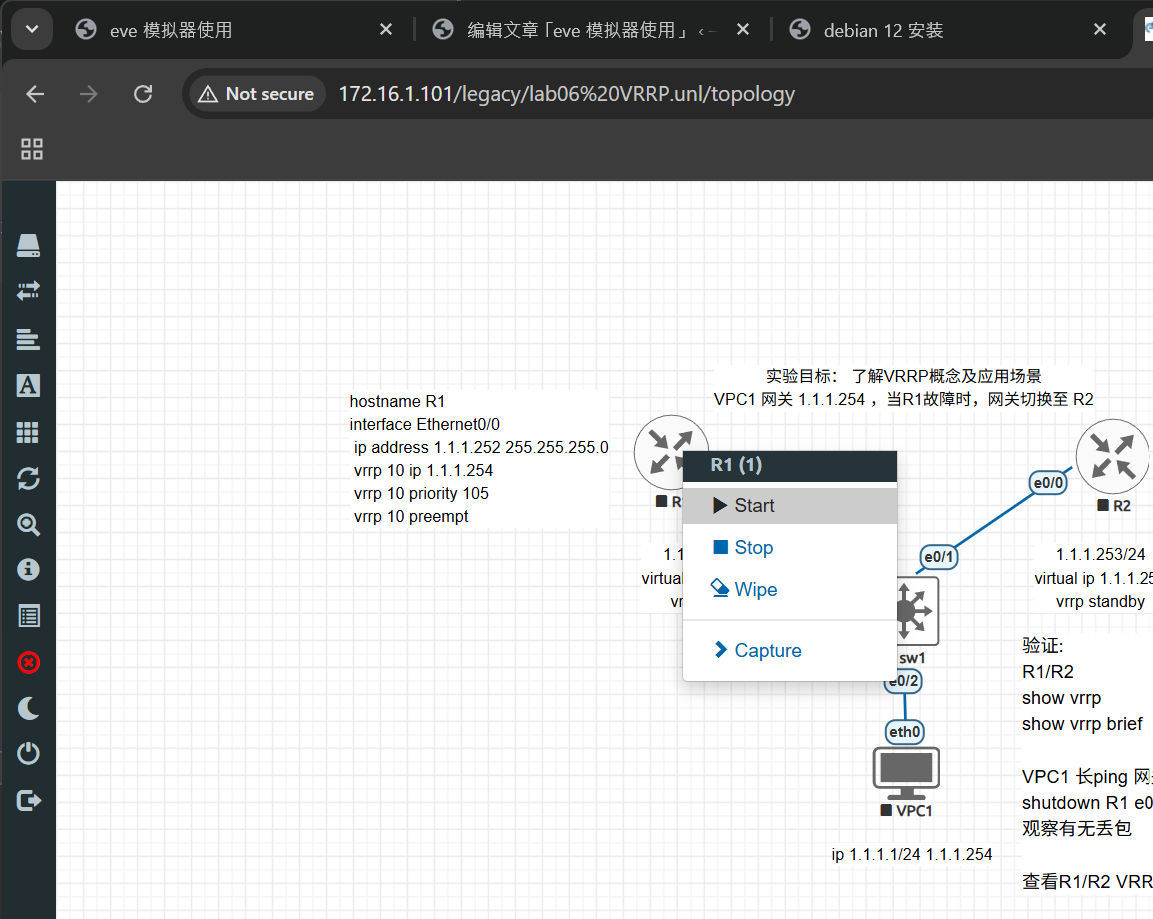Open the browser tab search dropdown arrow

click(x=32, y=30)
